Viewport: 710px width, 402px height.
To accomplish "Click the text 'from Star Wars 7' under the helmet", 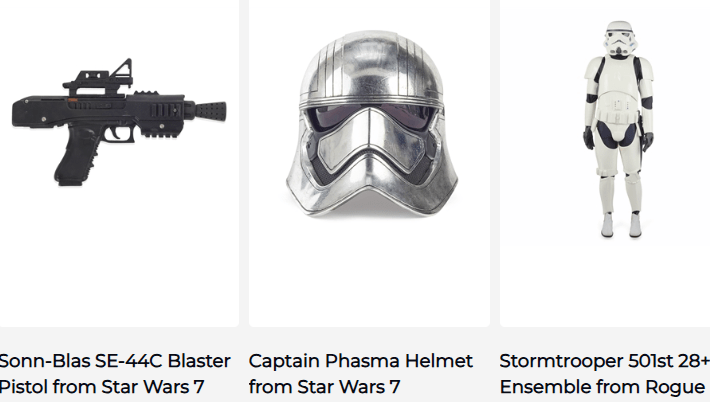I will 324,387.
